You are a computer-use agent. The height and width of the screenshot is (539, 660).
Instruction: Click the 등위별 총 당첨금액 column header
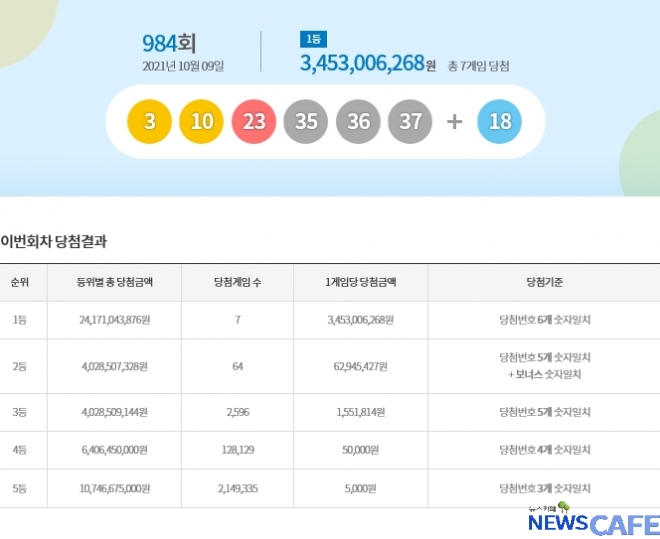[x=113, y=282]
